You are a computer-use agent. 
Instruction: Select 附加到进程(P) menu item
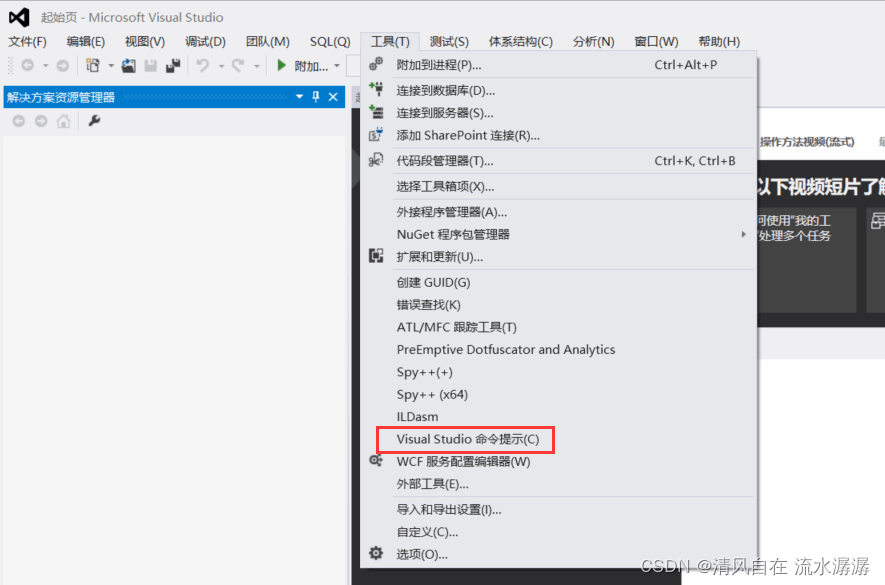click(559, 65)
